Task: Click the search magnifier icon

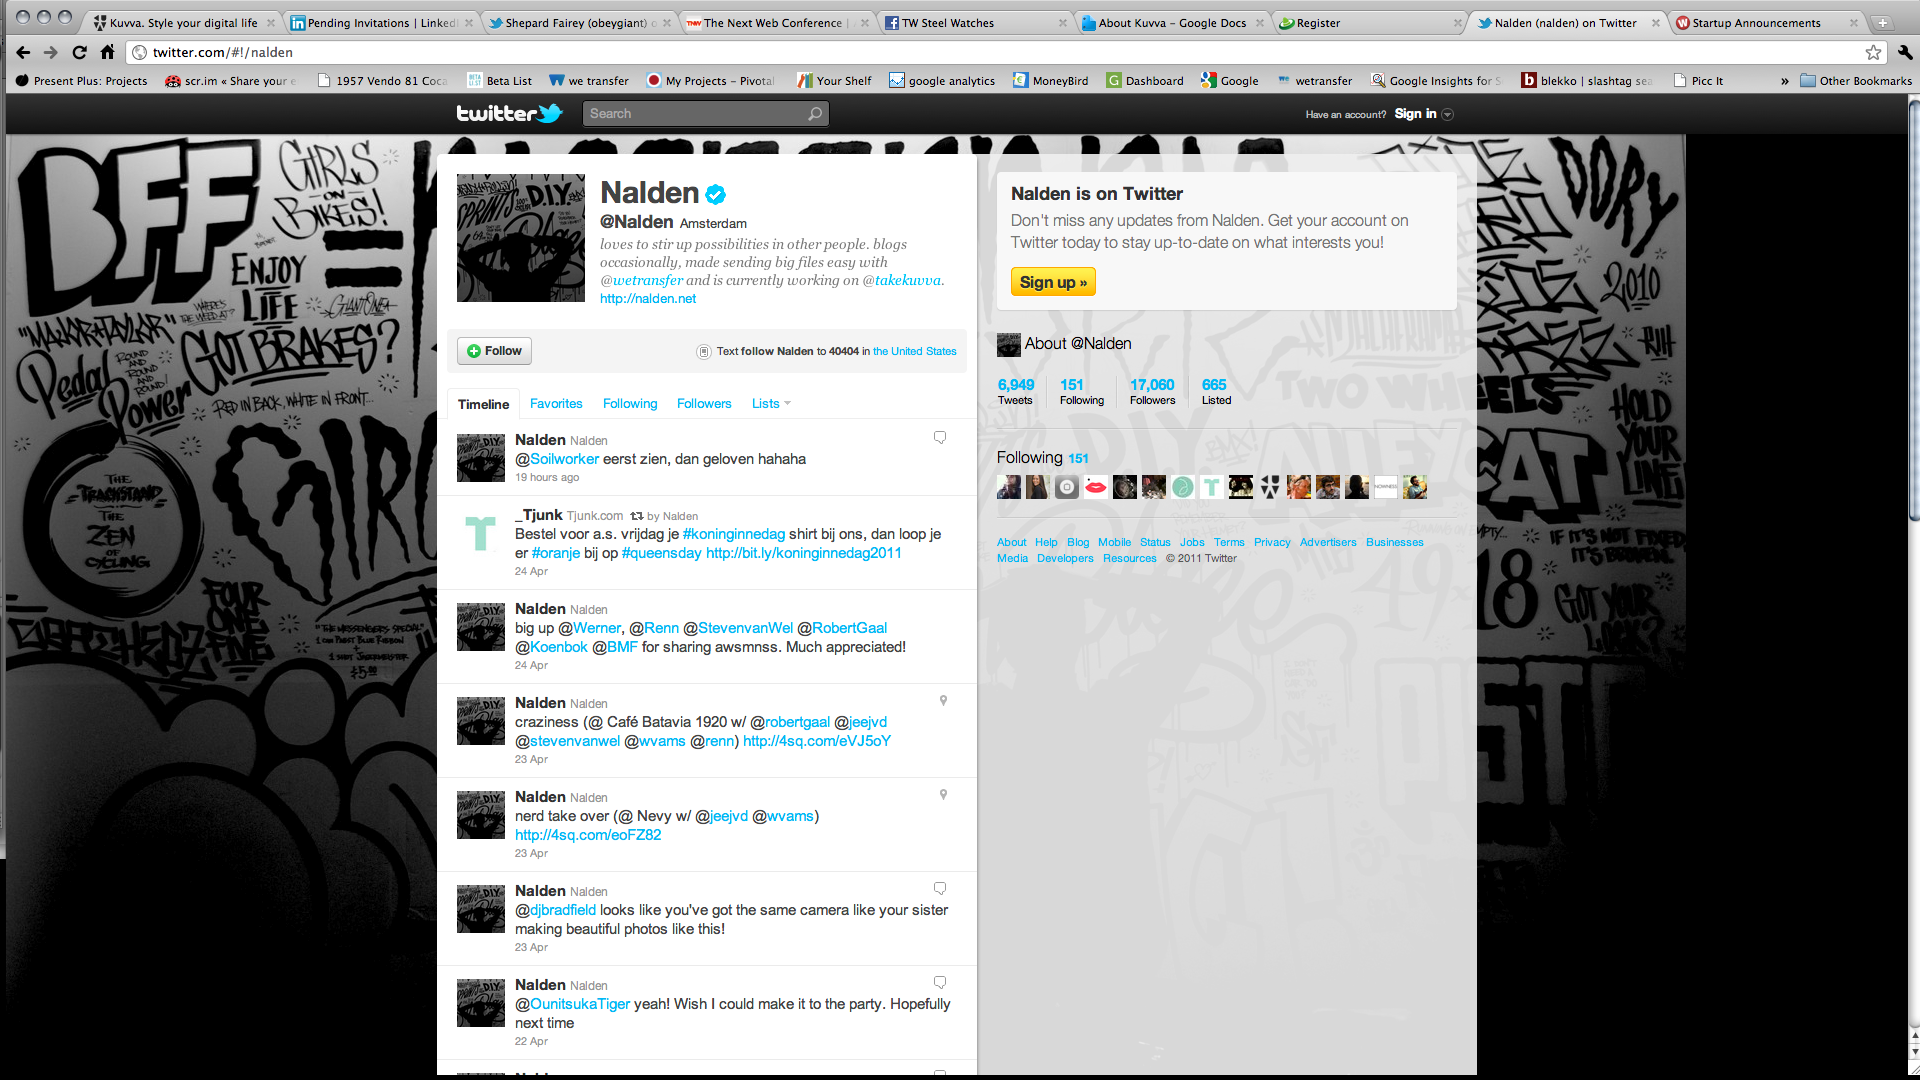Action: tap(815, 114)
